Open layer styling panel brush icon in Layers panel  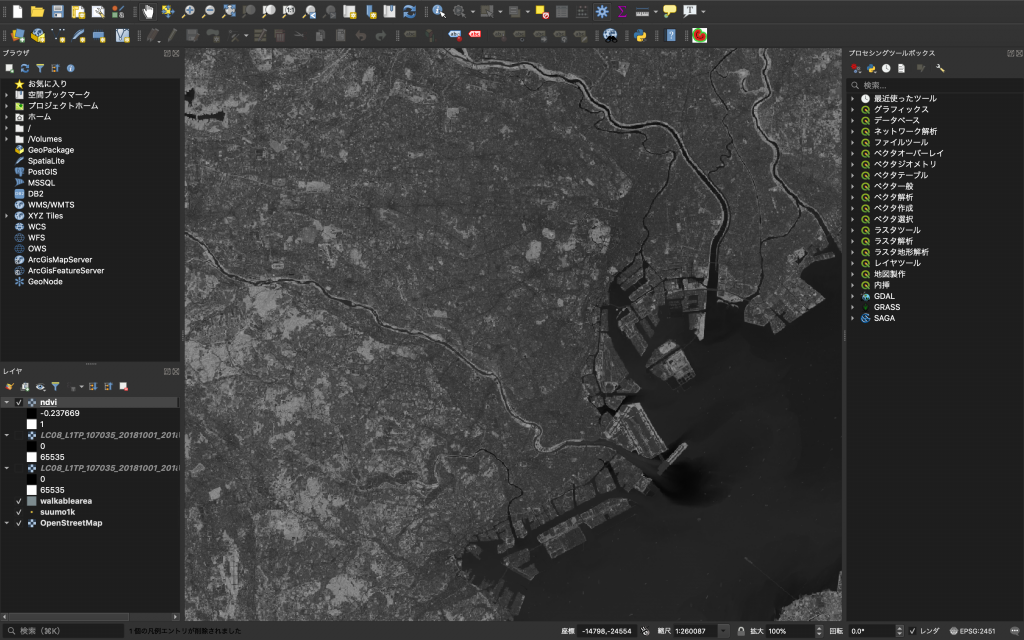tap(10, 387)
